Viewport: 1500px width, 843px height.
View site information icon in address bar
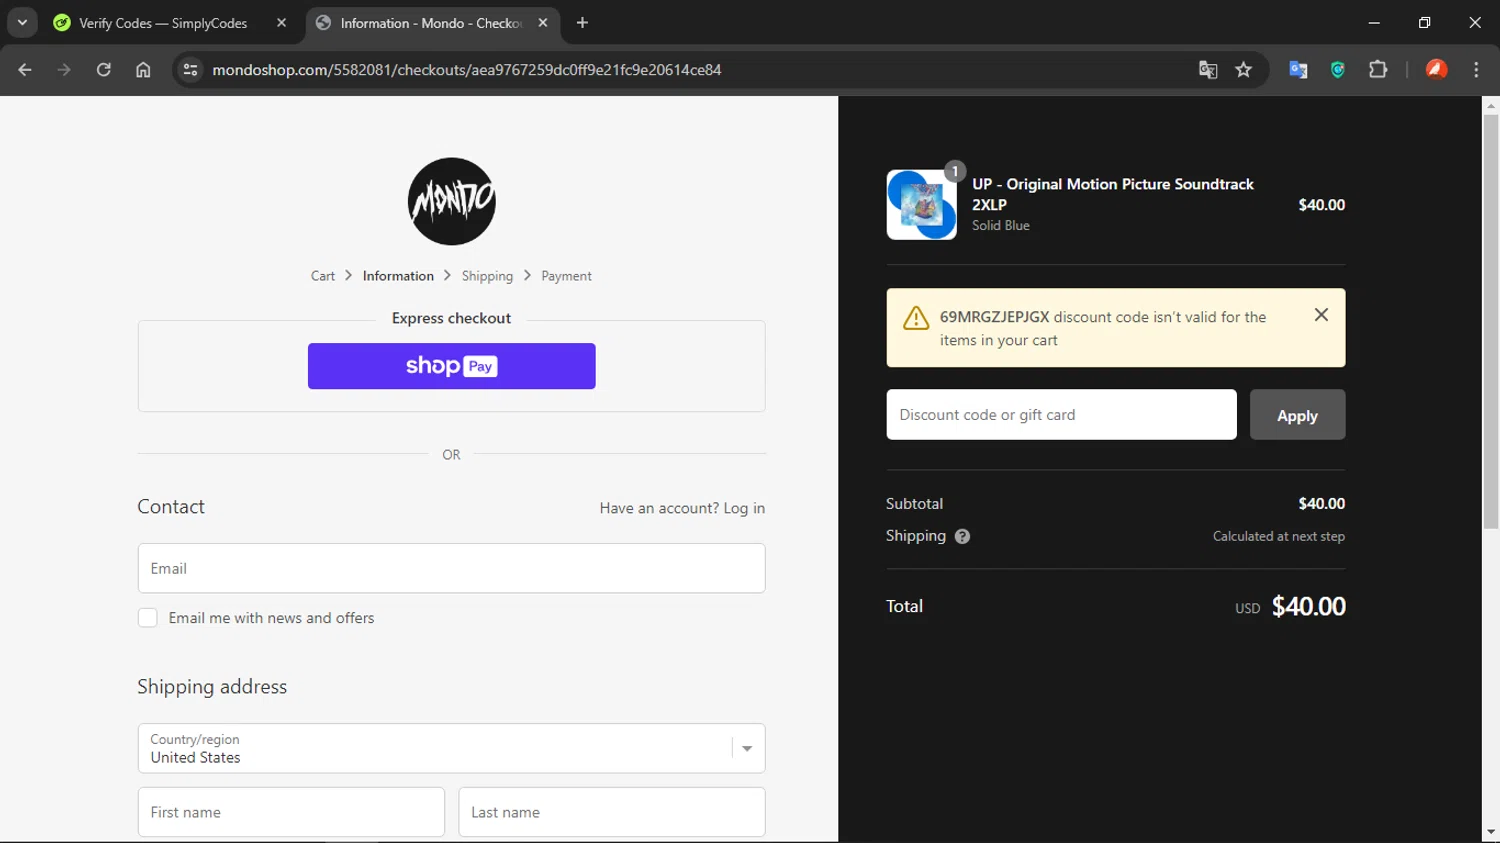190,70
